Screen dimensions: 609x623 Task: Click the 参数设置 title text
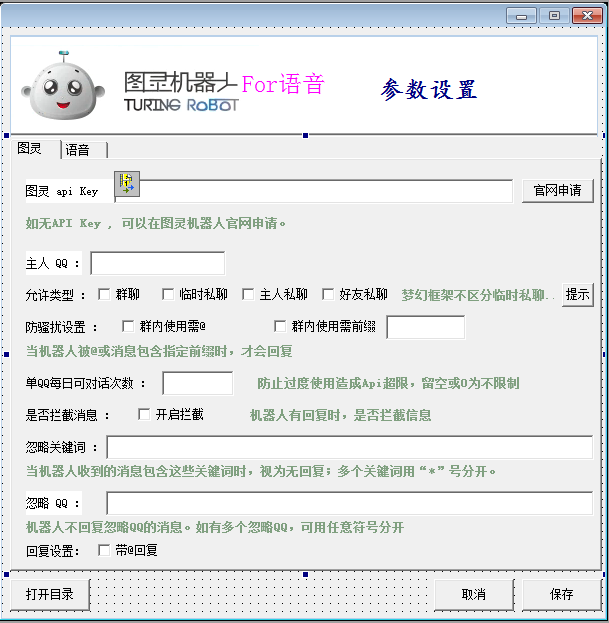(429, 89)
